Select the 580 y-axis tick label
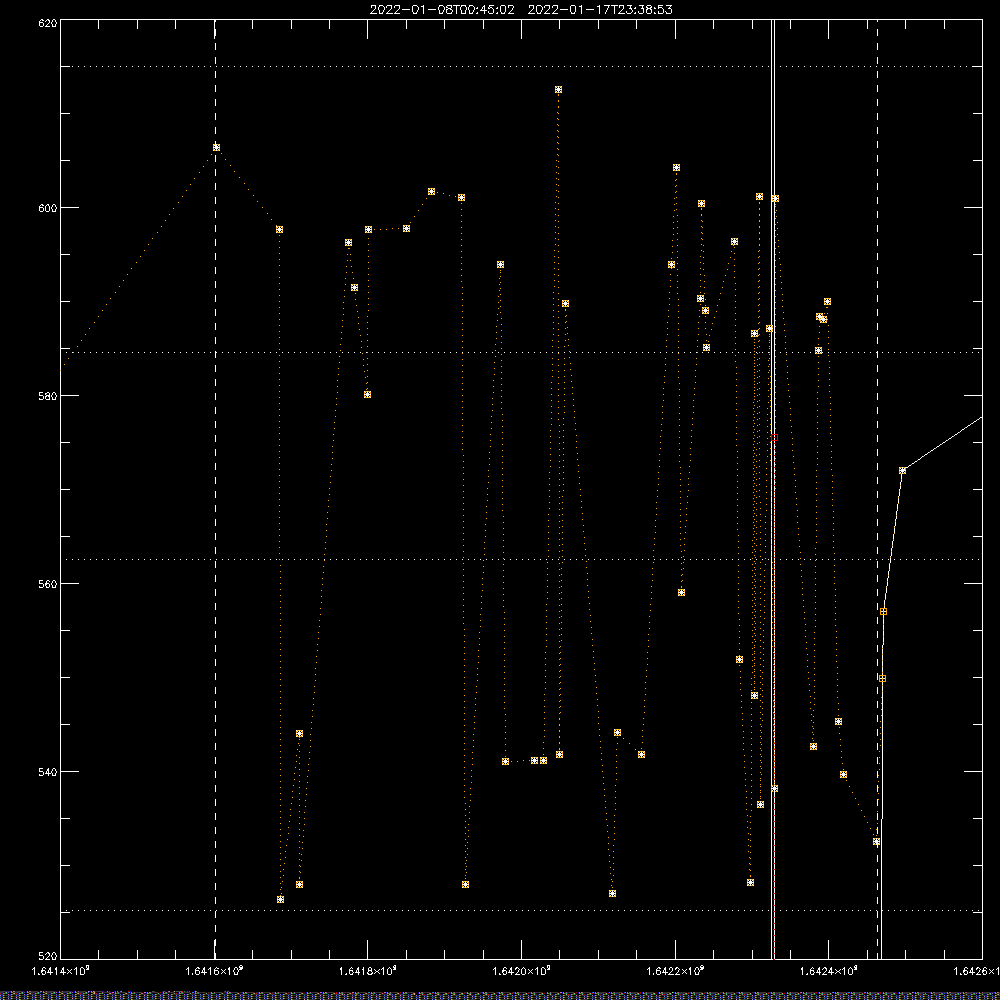The width and height of the screenshot is (1000, 1000). click(48, 395)
